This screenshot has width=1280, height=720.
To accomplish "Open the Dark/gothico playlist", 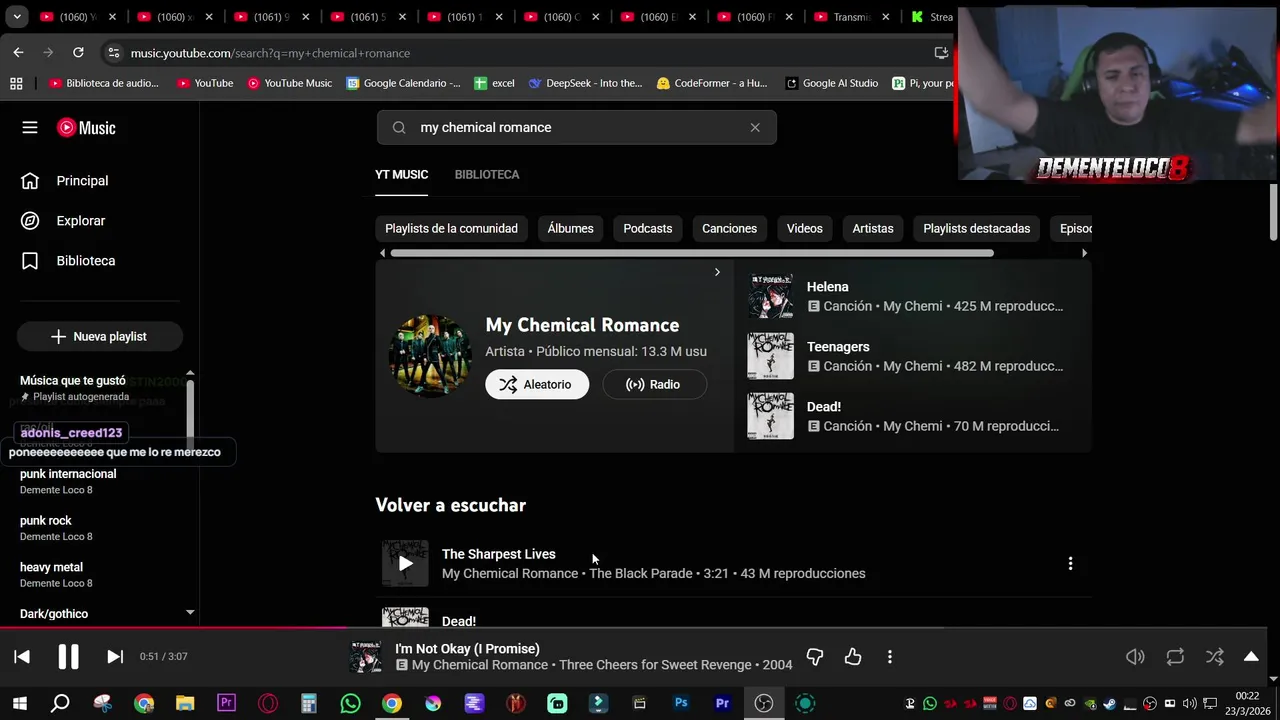I will click(54, 614).
